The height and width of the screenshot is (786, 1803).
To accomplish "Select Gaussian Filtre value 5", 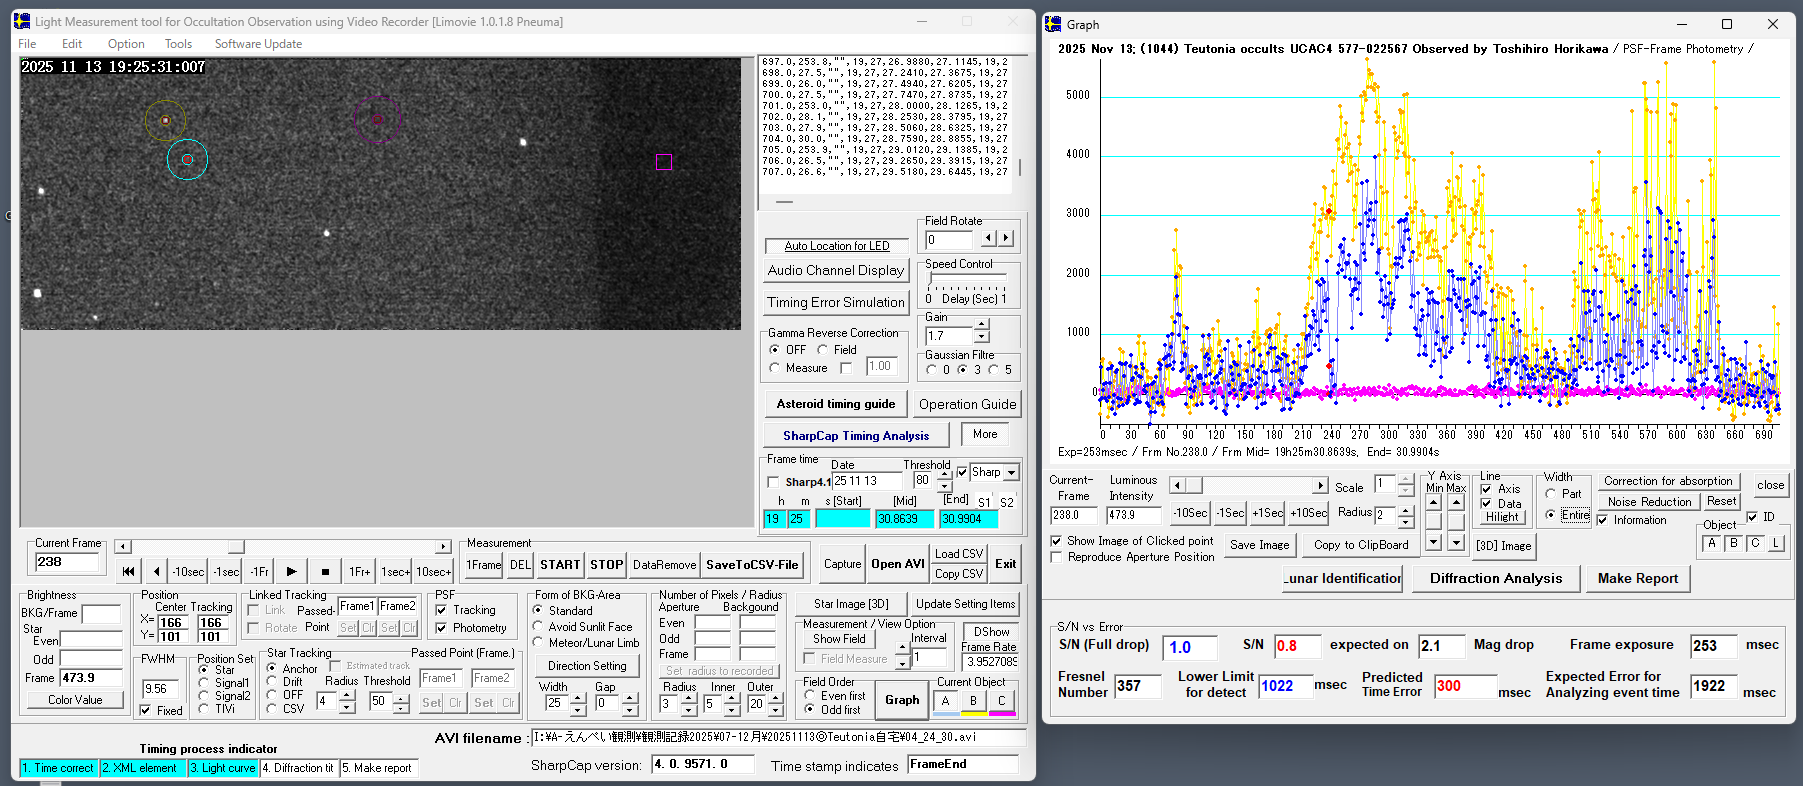I will (x=993, y=370).
